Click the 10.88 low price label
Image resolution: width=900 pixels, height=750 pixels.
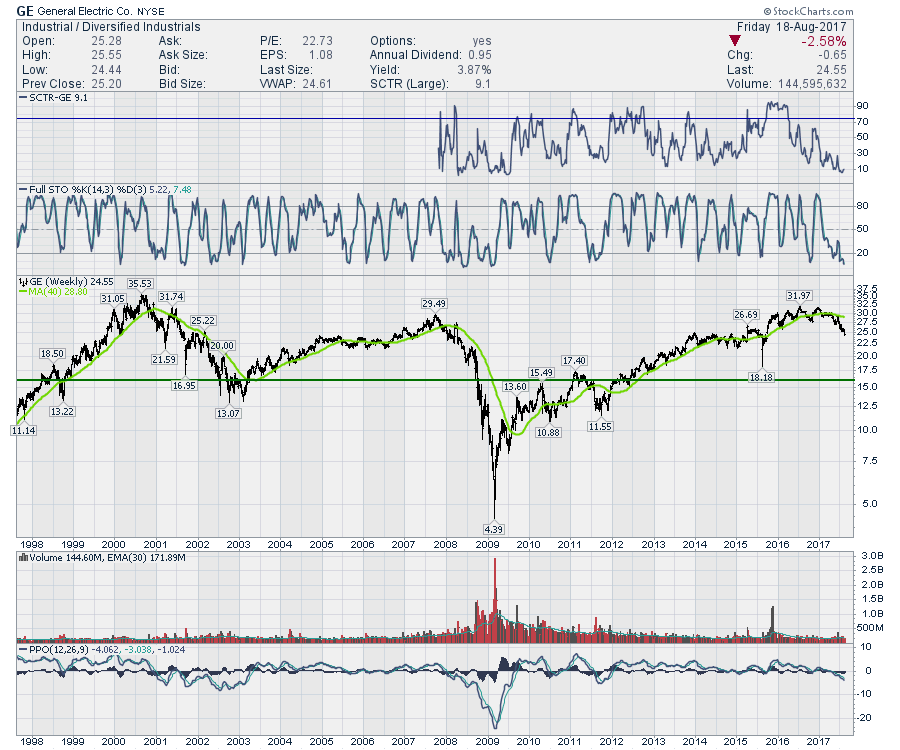(548, 432)
